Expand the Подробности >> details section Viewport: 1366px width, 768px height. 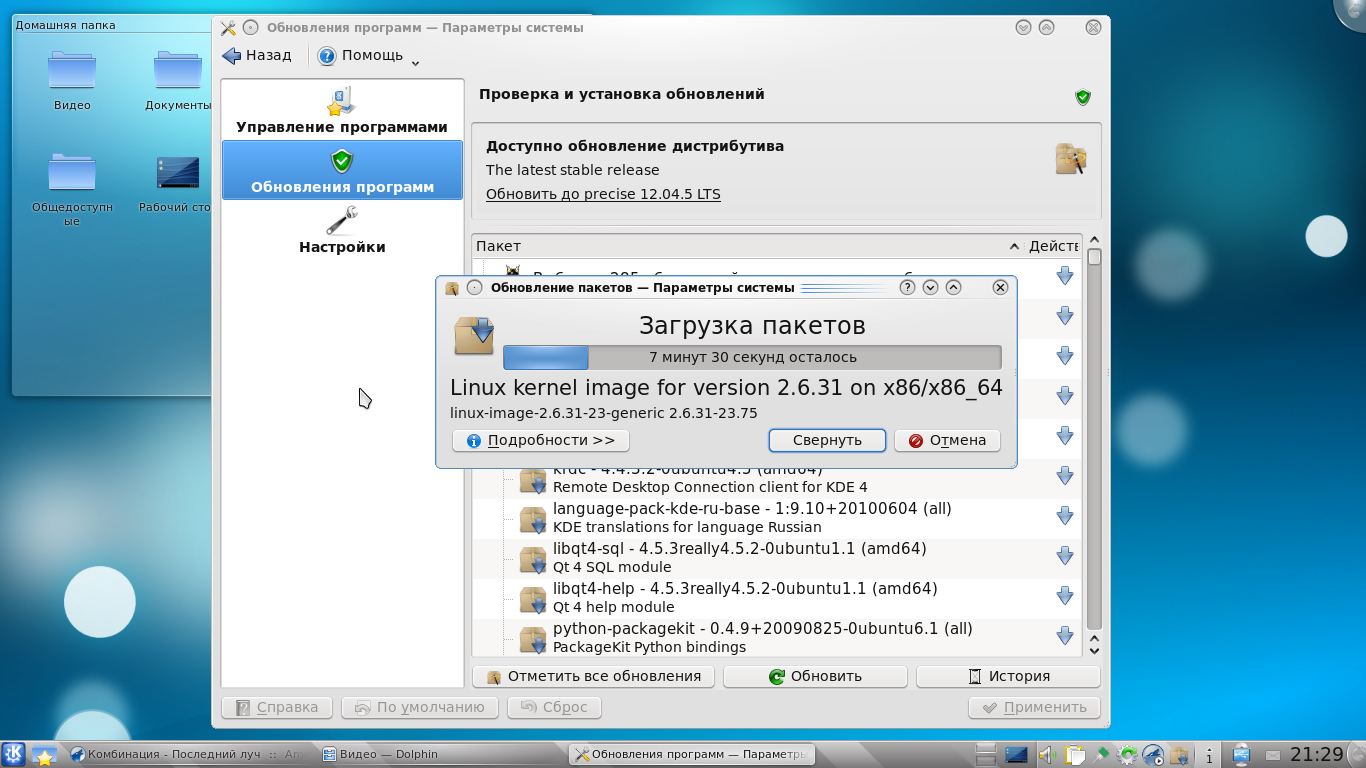pos(540,440)
